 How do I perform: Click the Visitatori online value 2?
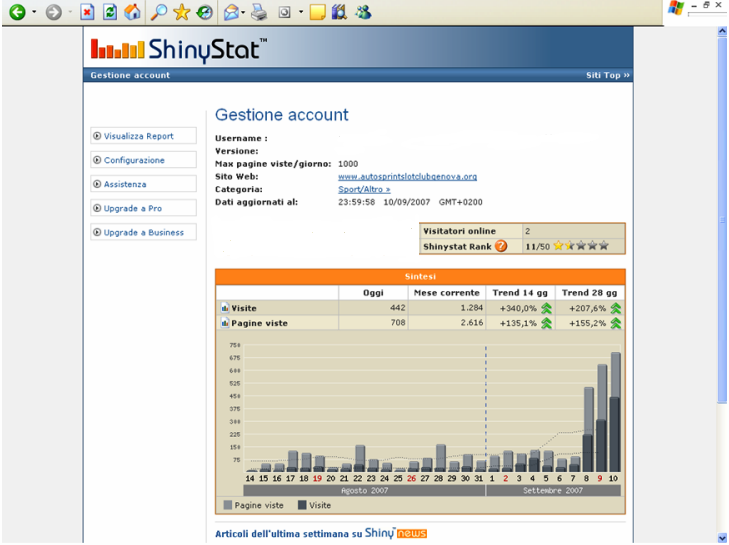527,231
